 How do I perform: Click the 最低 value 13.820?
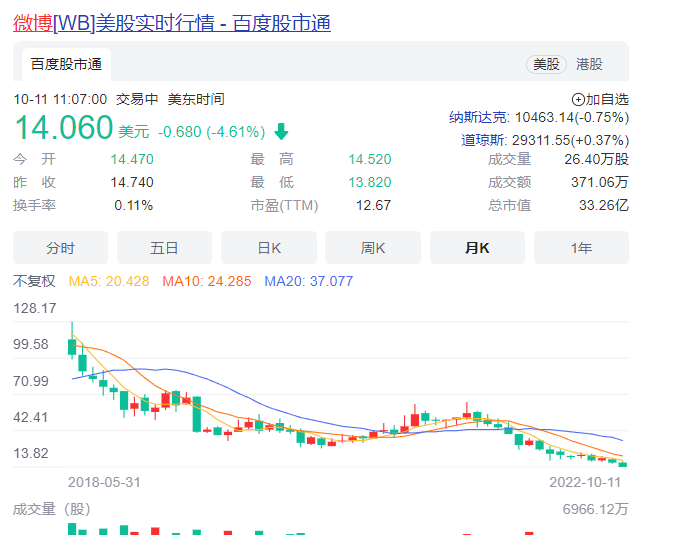[370, 182]
